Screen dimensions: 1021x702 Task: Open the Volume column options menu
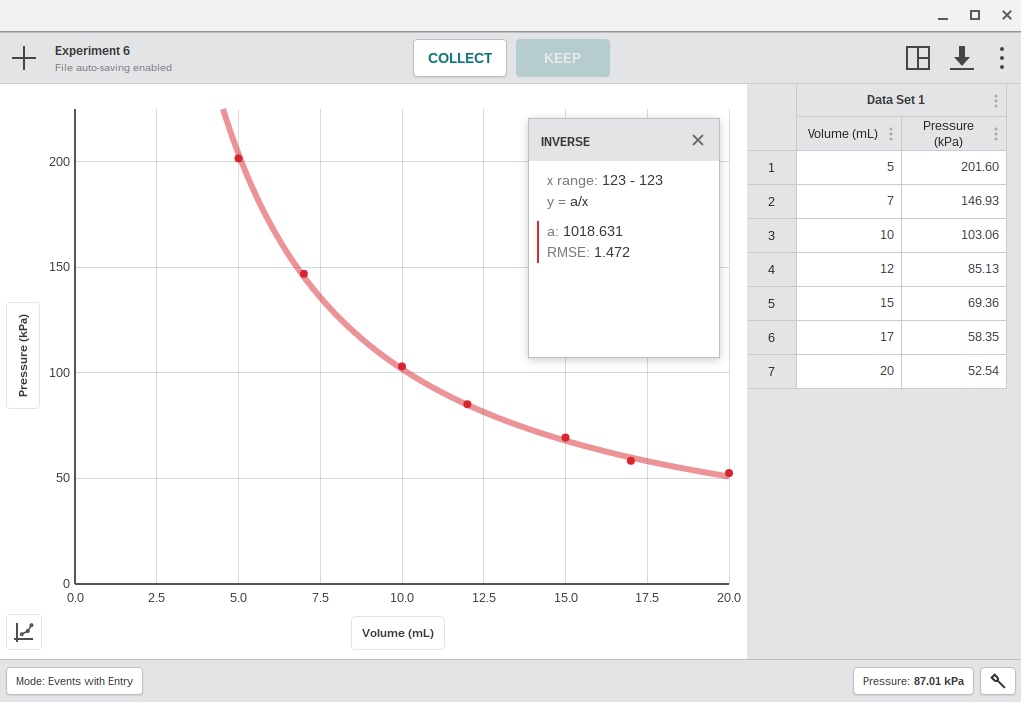click(x=893, y=133)
